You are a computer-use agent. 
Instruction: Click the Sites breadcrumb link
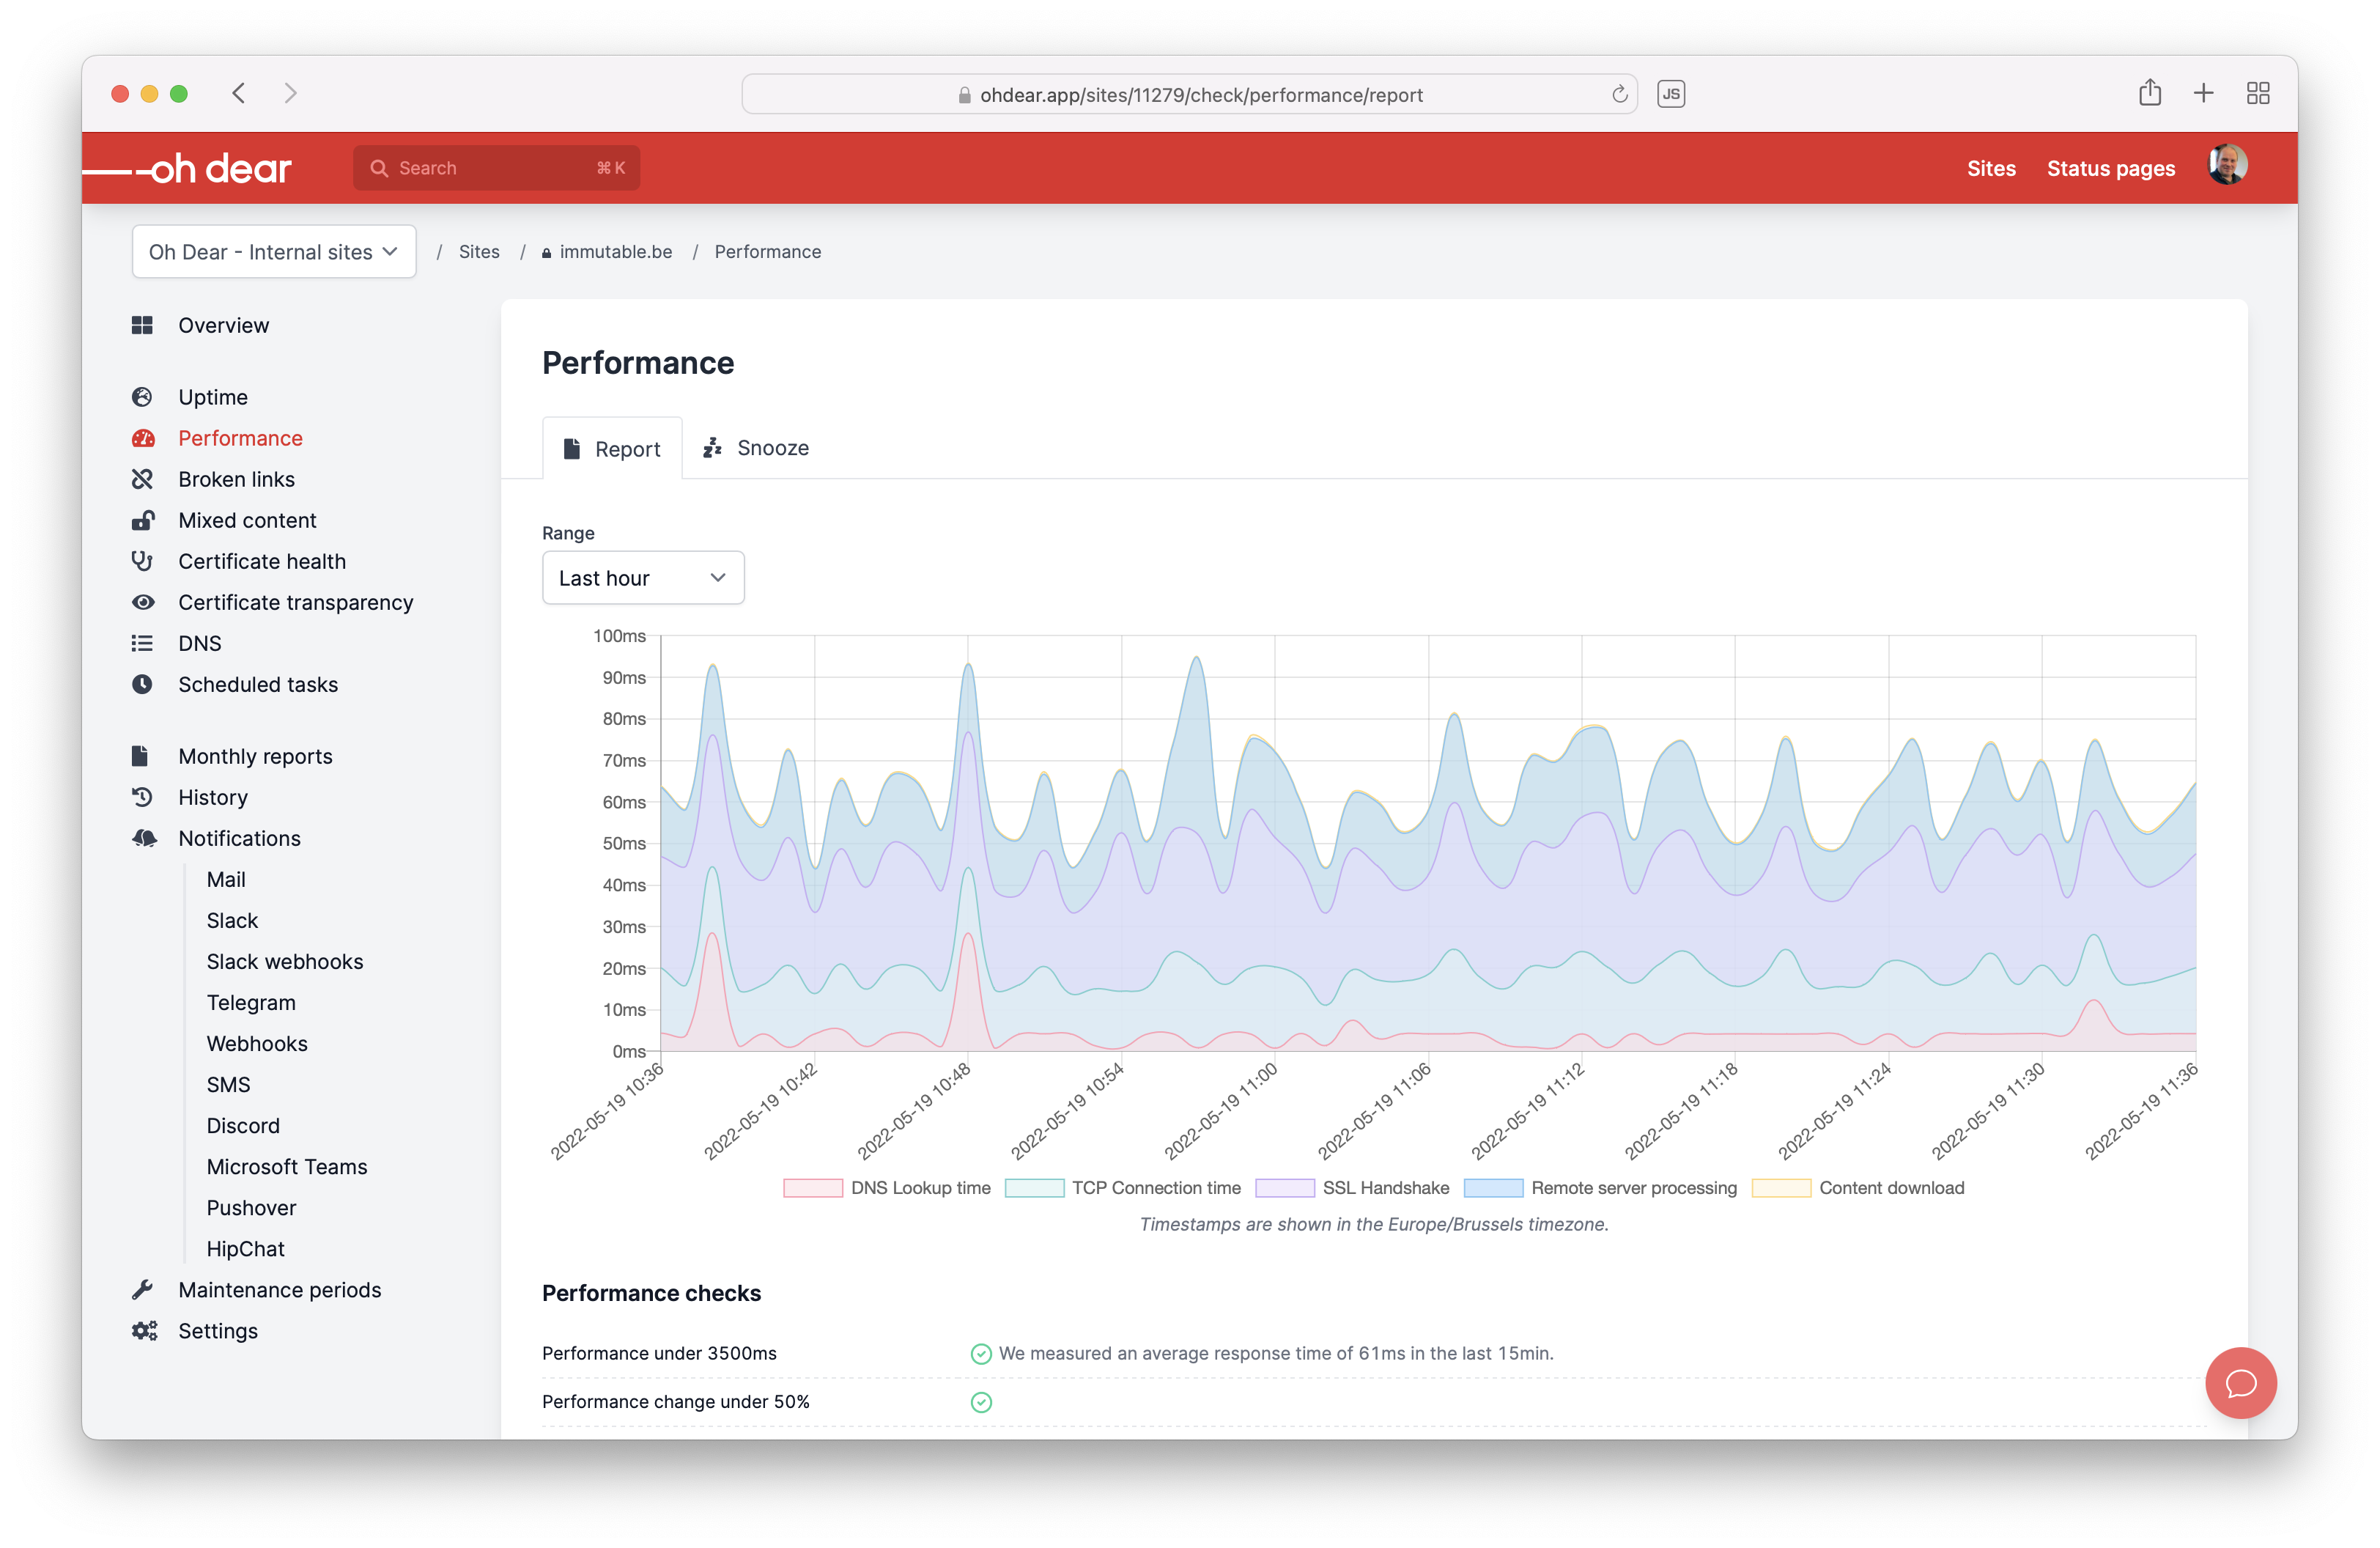[x=479, y=252]
